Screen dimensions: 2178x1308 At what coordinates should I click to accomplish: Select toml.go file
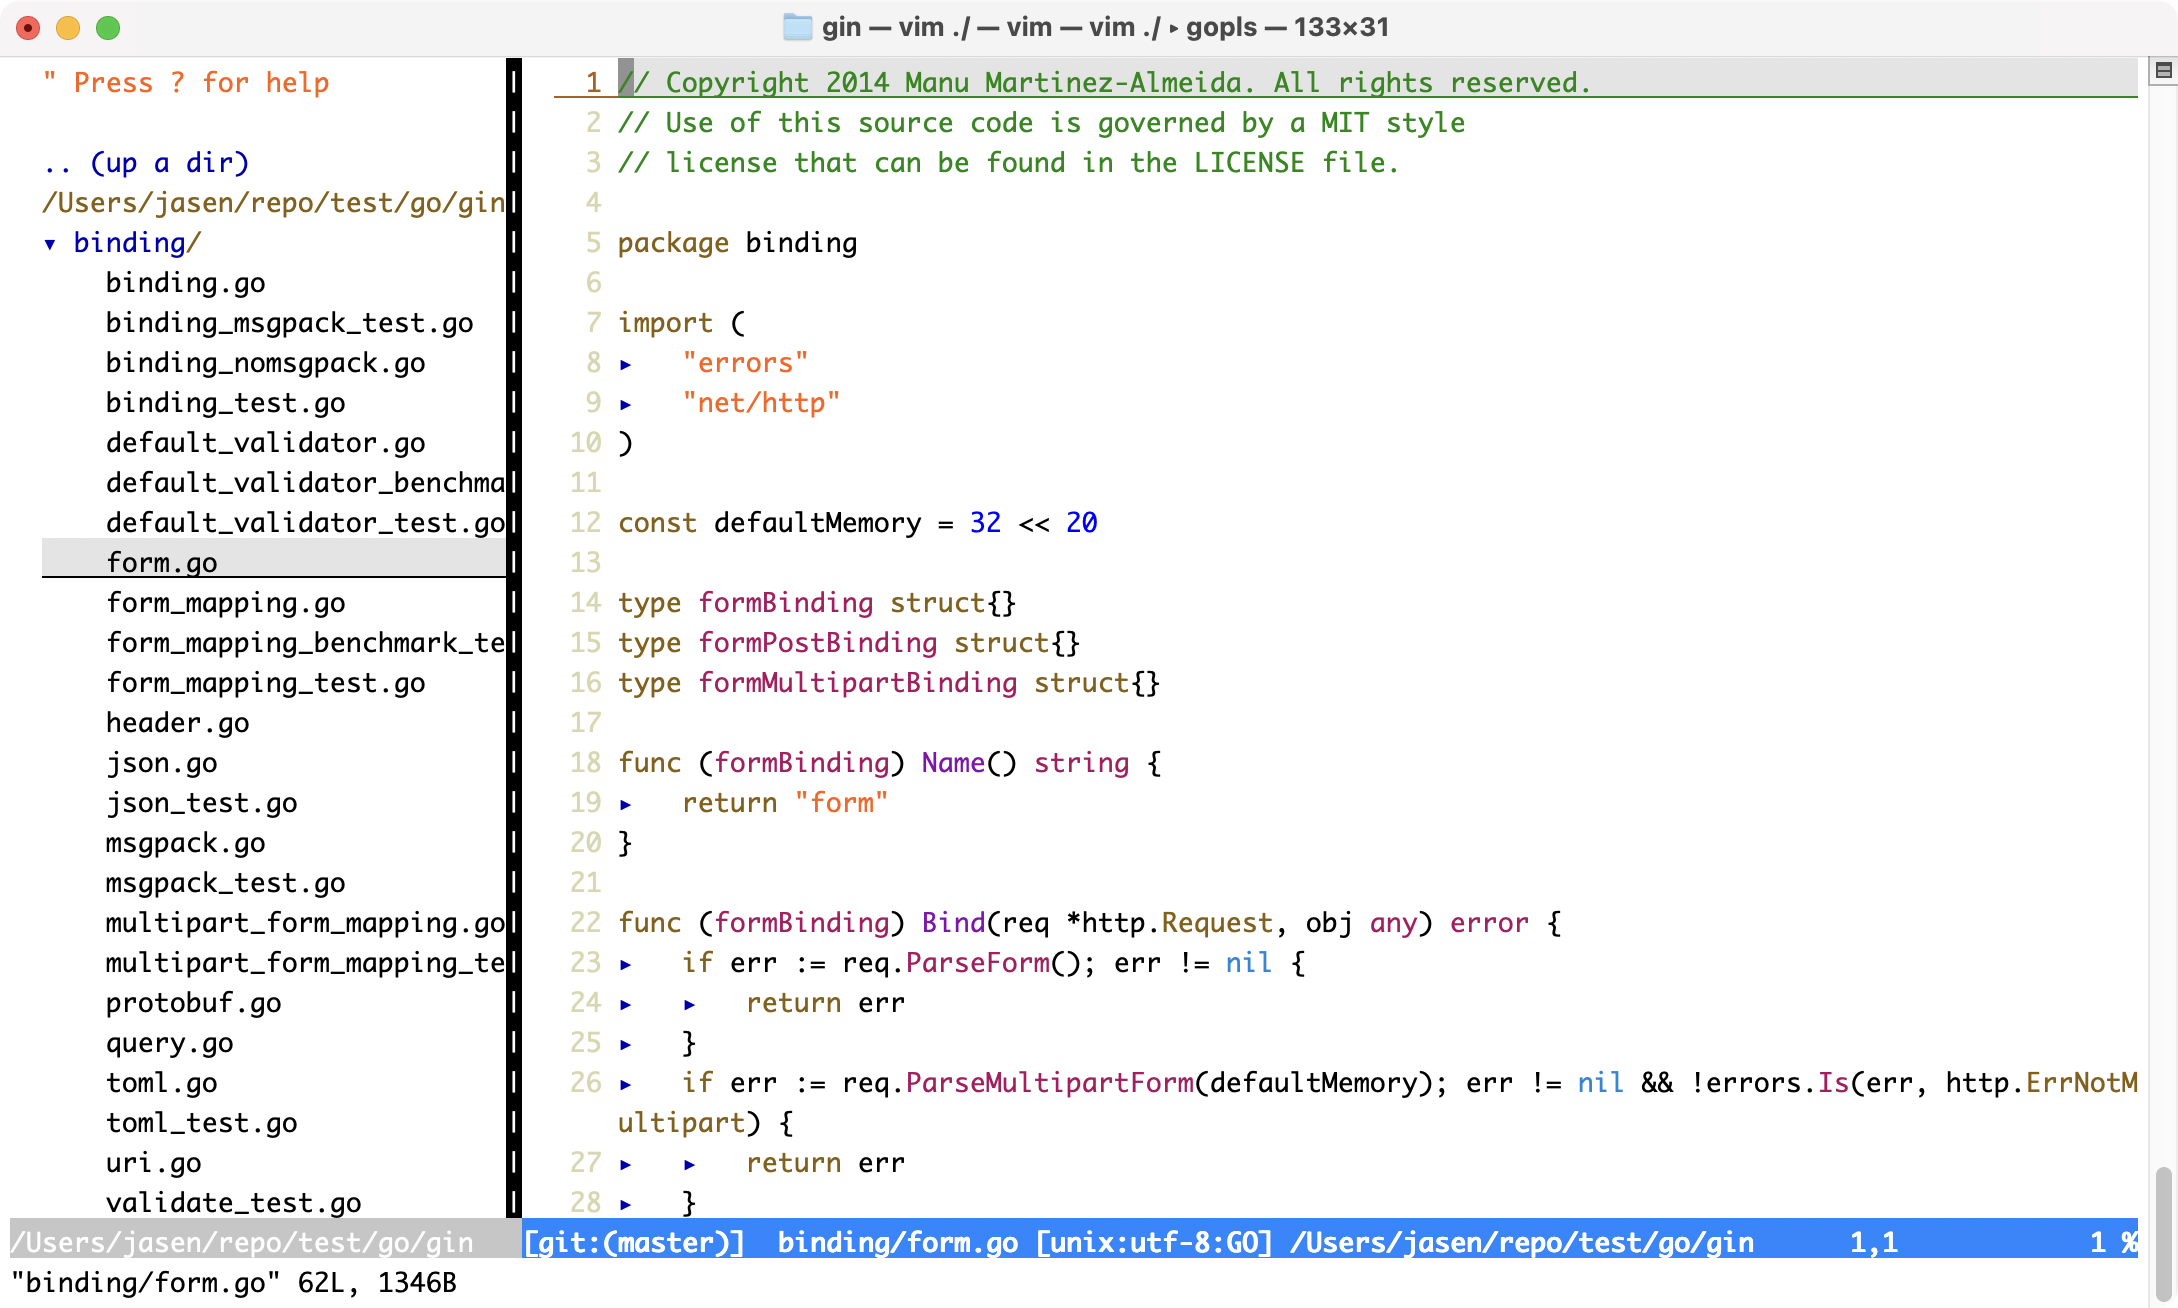[x=162, y=1083]
